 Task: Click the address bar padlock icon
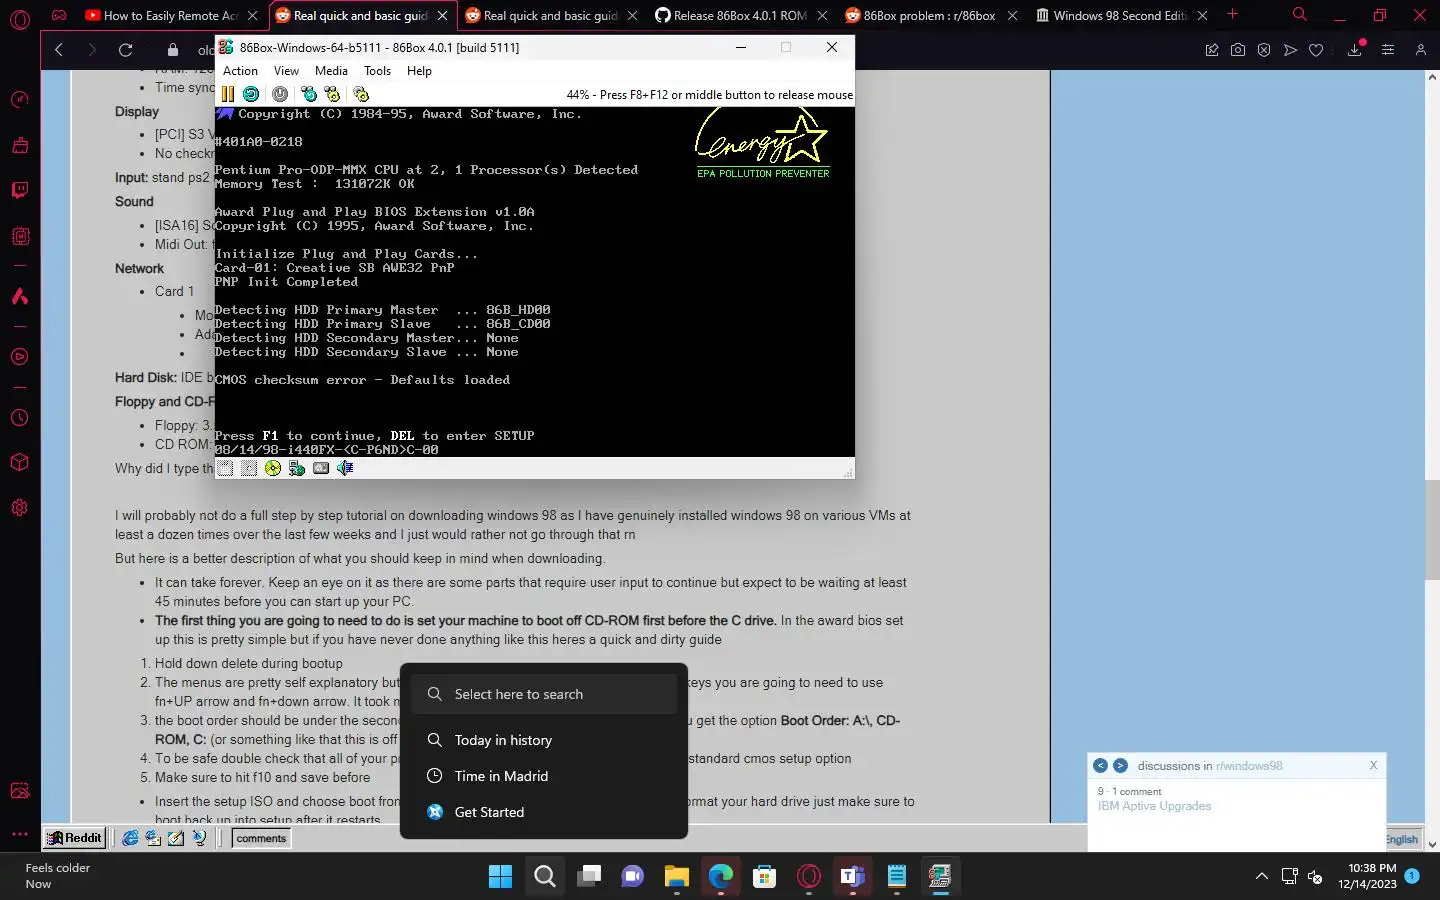coord(172,49)
